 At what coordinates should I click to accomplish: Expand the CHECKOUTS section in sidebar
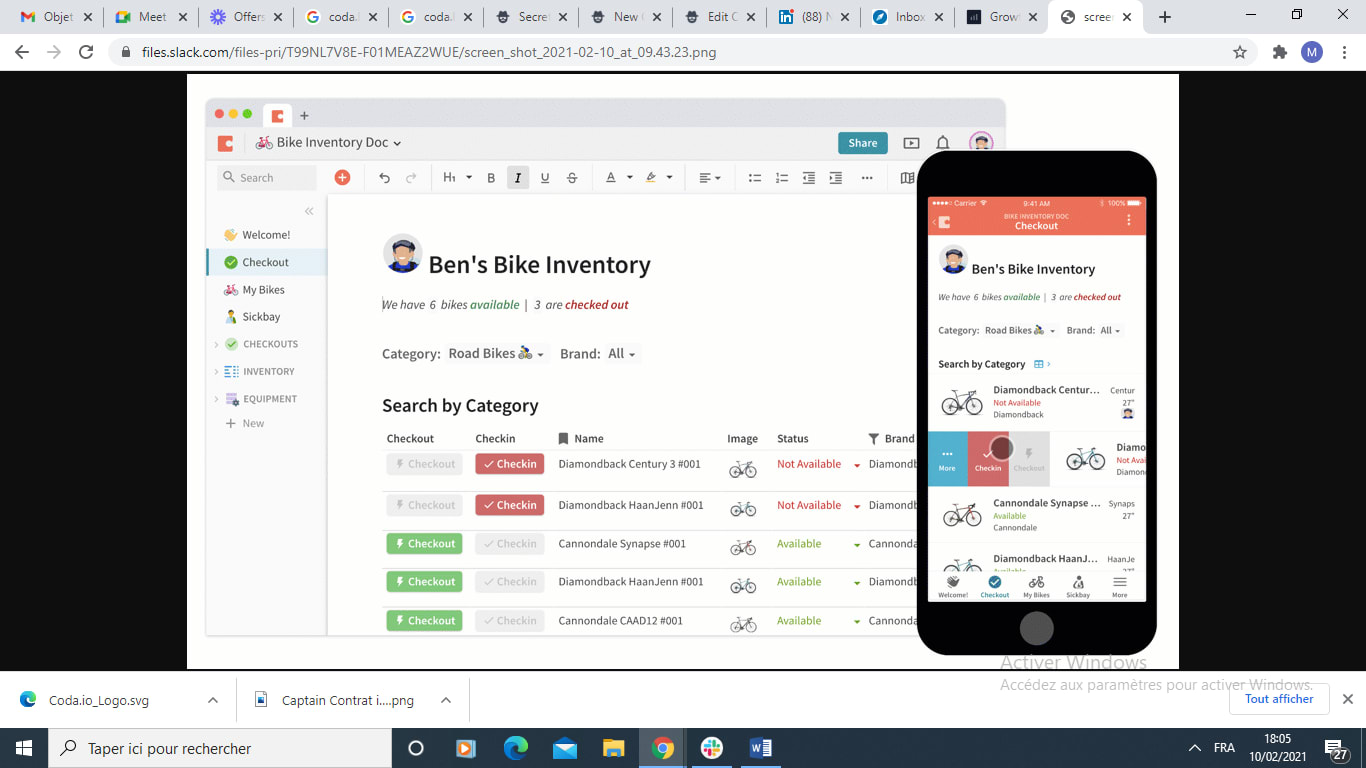(x=216, y=344)
